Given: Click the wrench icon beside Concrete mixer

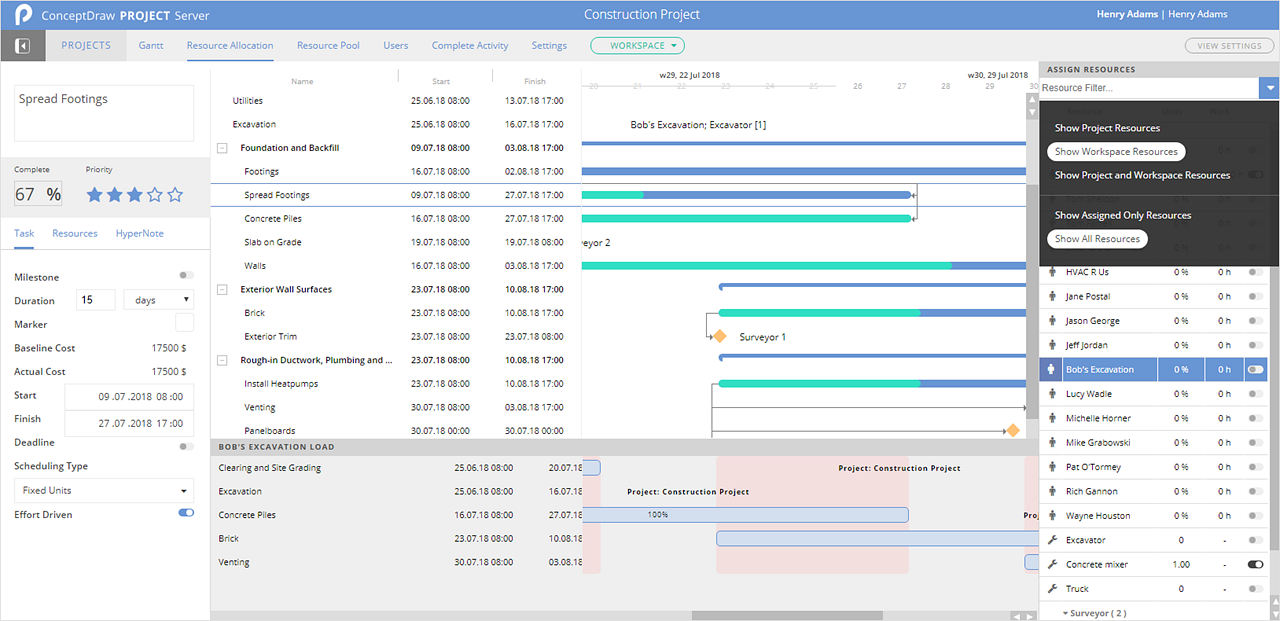Looking at the screenshot, I should click(x=1052, y=565).
